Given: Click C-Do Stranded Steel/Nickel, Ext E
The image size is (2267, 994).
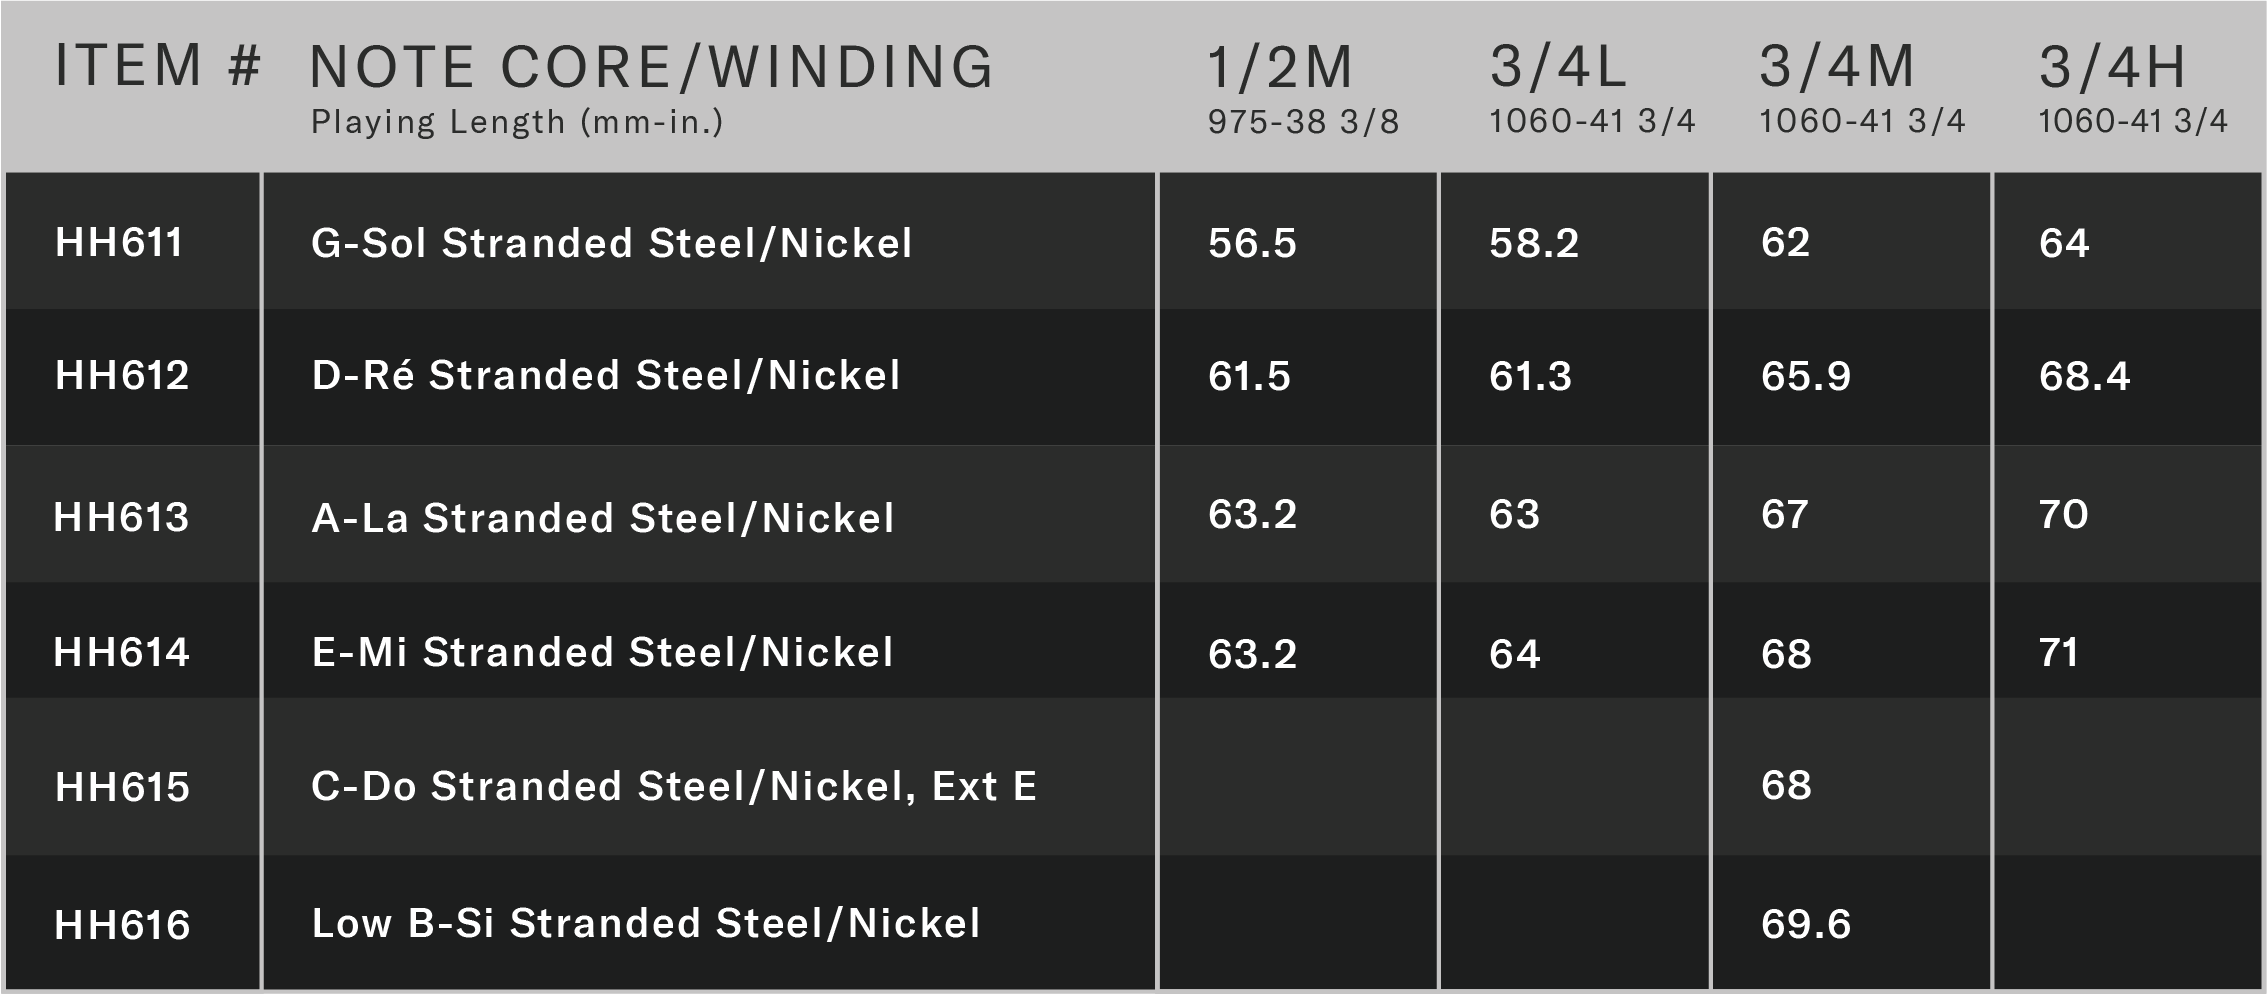Looking at the screenshot, I should (674, 787).
